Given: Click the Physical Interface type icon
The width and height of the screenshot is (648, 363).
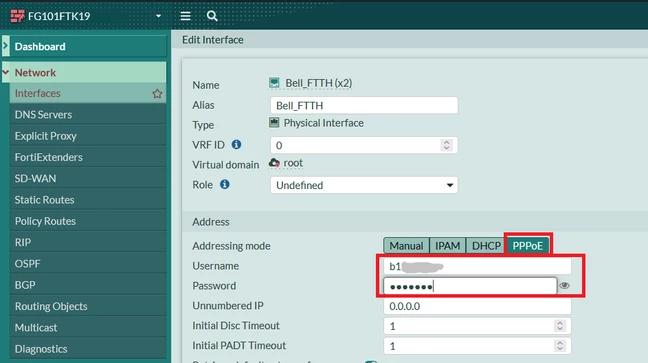Looking at the screenshot, I should tap(274, 122).
